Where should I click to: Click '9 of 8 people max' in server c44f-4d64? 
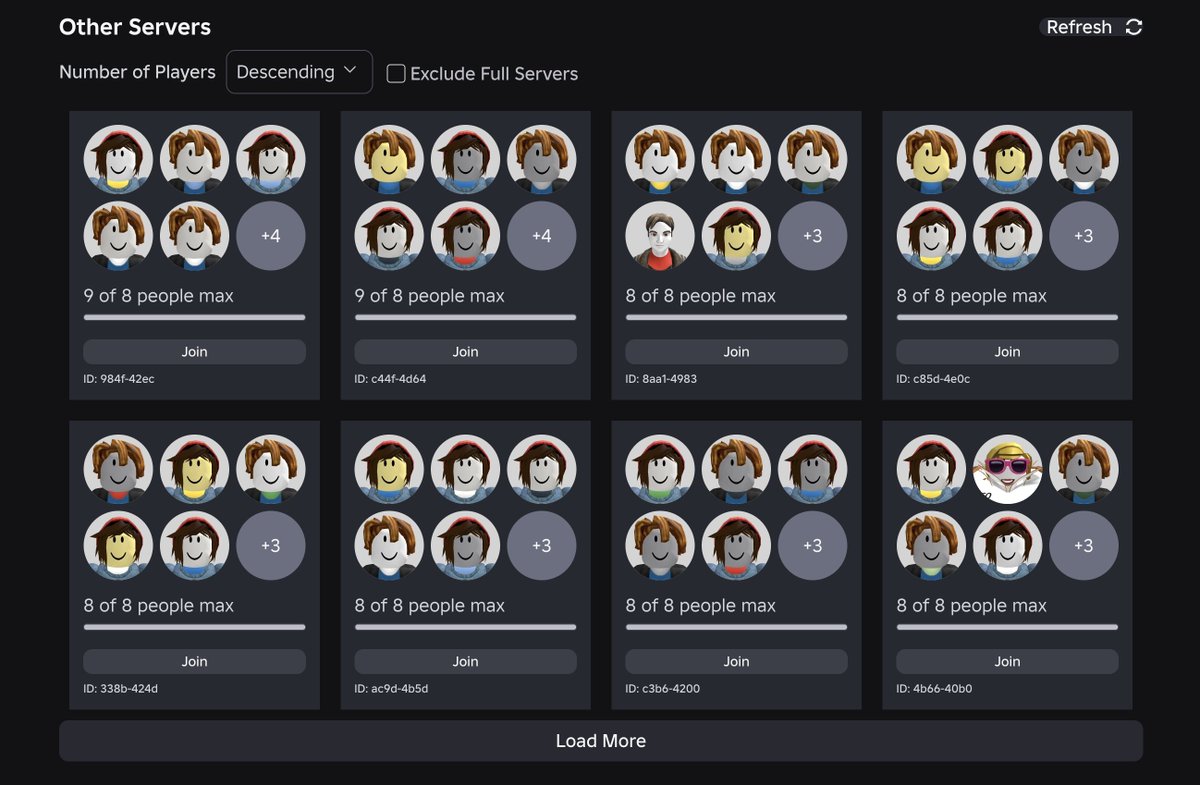(x=429, y=296)
